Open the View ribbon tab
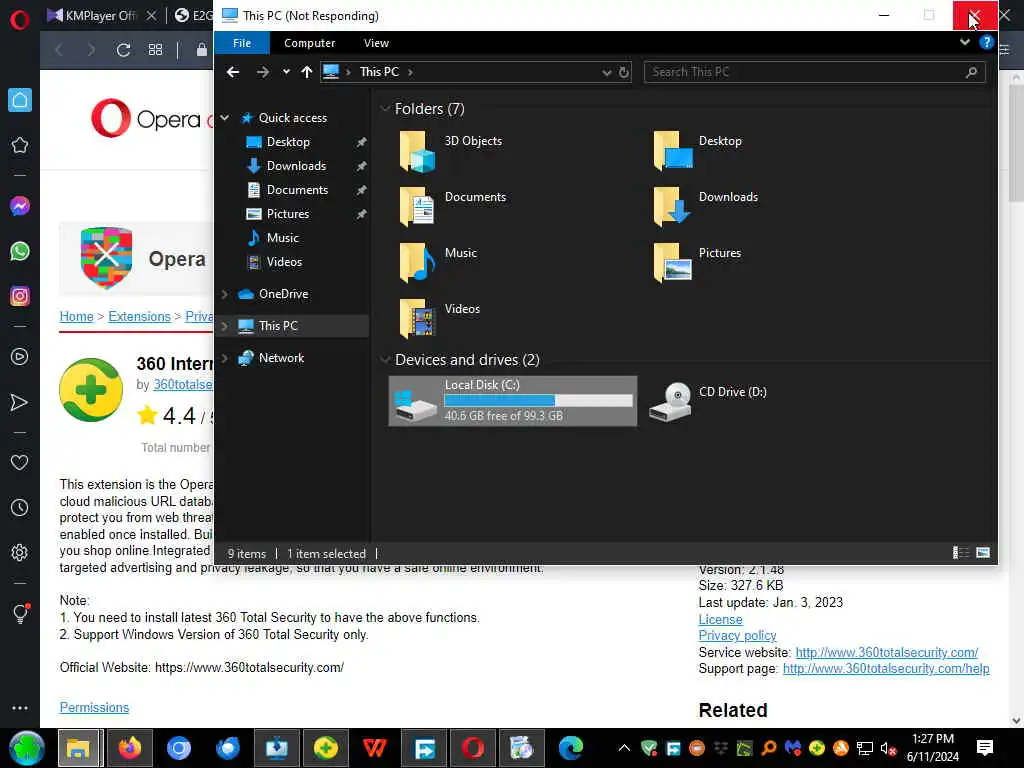 [376, 43]
